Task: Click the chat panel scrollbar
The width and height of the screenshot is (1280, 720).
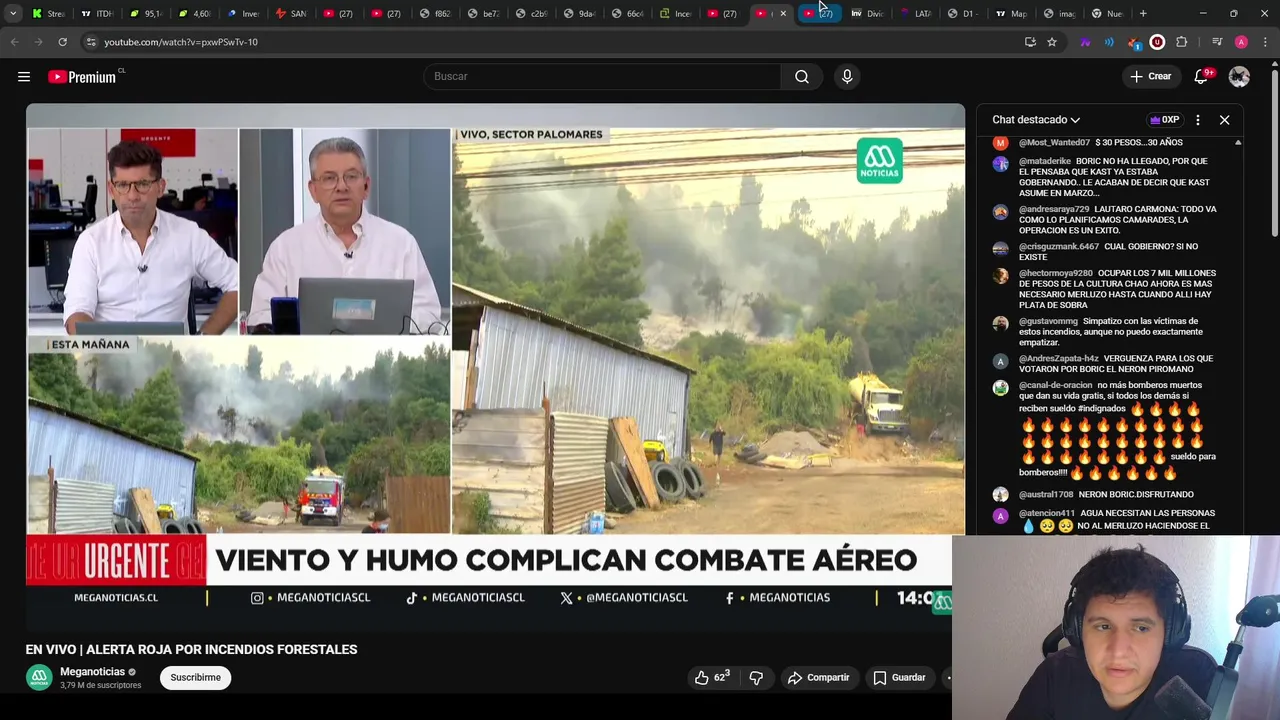Action: pyautogui.click(x=1238, y=335)
